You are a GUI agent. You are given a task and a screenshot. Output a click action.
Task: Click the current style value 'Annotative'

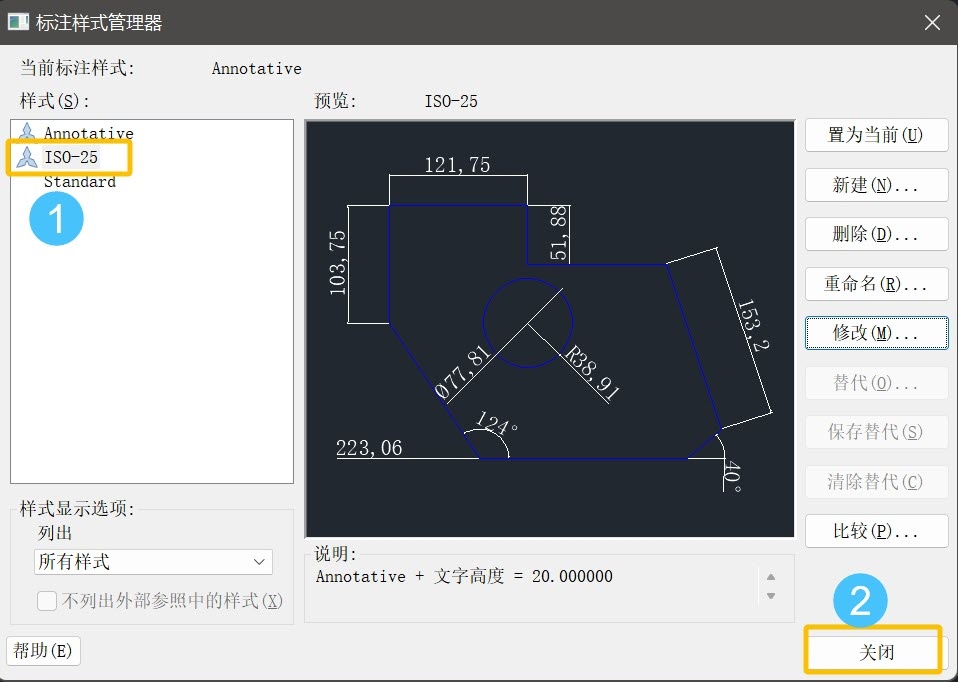point(257,68)
